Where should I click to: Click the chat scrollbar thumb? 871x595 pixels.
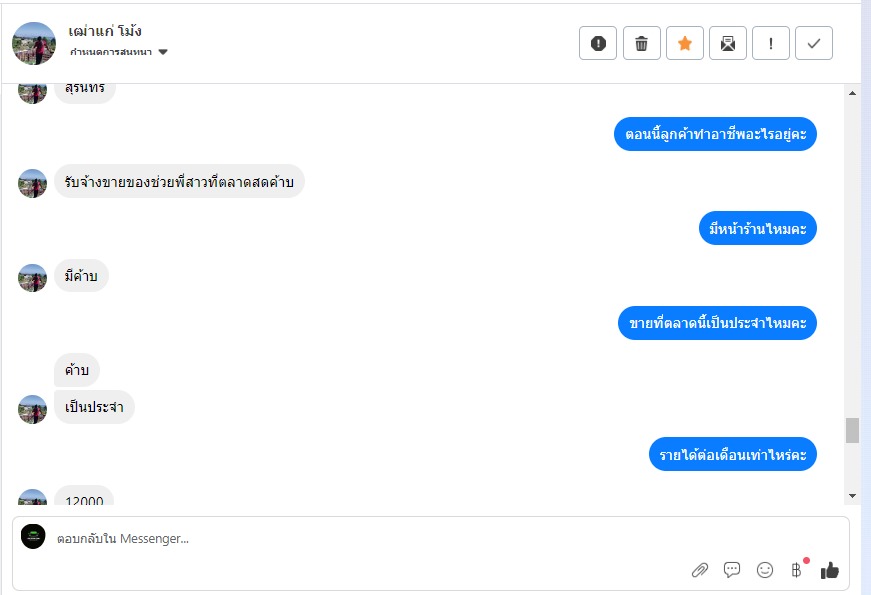point(853,431)
